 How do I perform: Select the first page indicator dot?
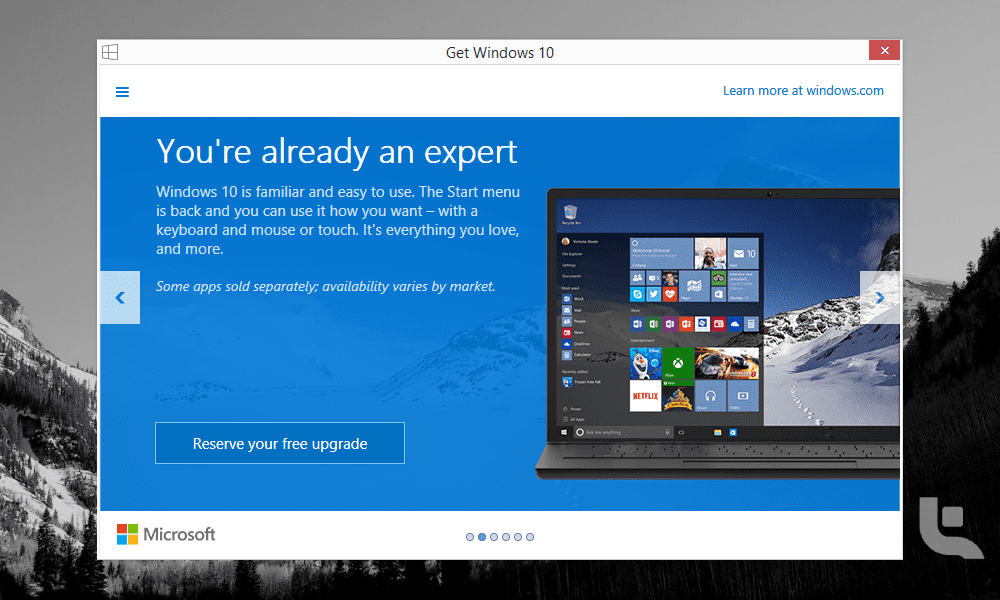[470, 537]
